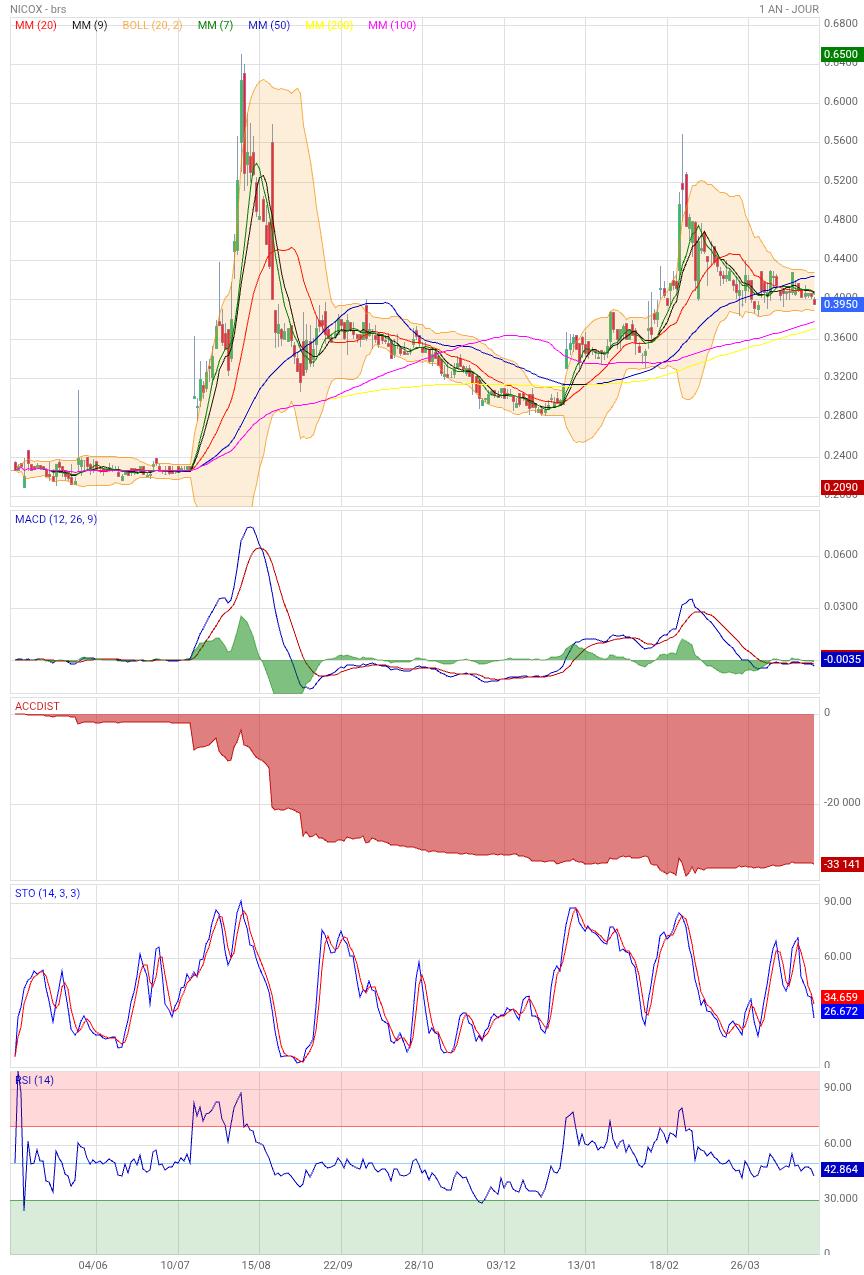Screen dimensions: 864x1275
Task: Click the 0.2800 price axis label
Action: pos(841,415)
